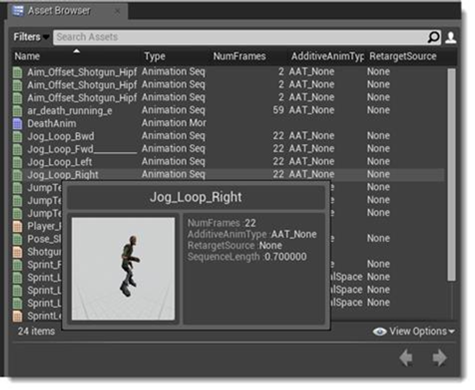Image resolution: width=475 pixels, height=390 pixels.
Task: Click the Jog_Loop_Fwd sequence icon
Action: 17,149
